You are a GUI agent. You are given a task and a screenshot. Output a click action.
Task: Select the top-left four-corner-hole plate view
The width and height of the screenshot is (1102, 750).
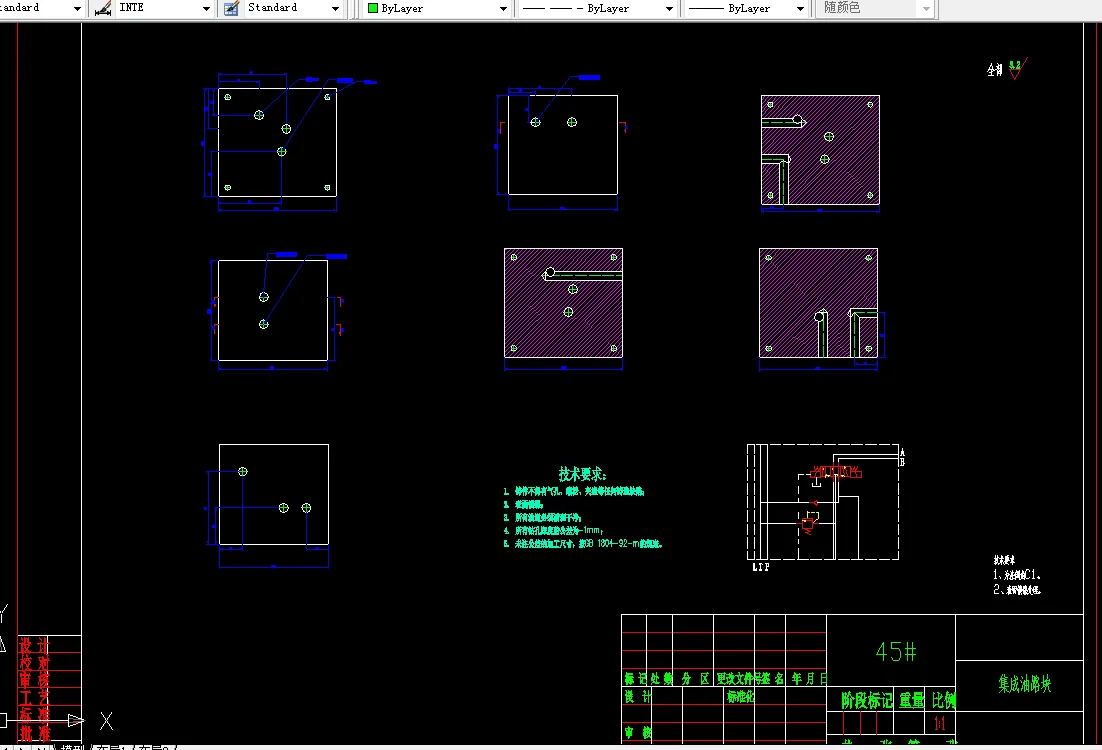point(277,142)
